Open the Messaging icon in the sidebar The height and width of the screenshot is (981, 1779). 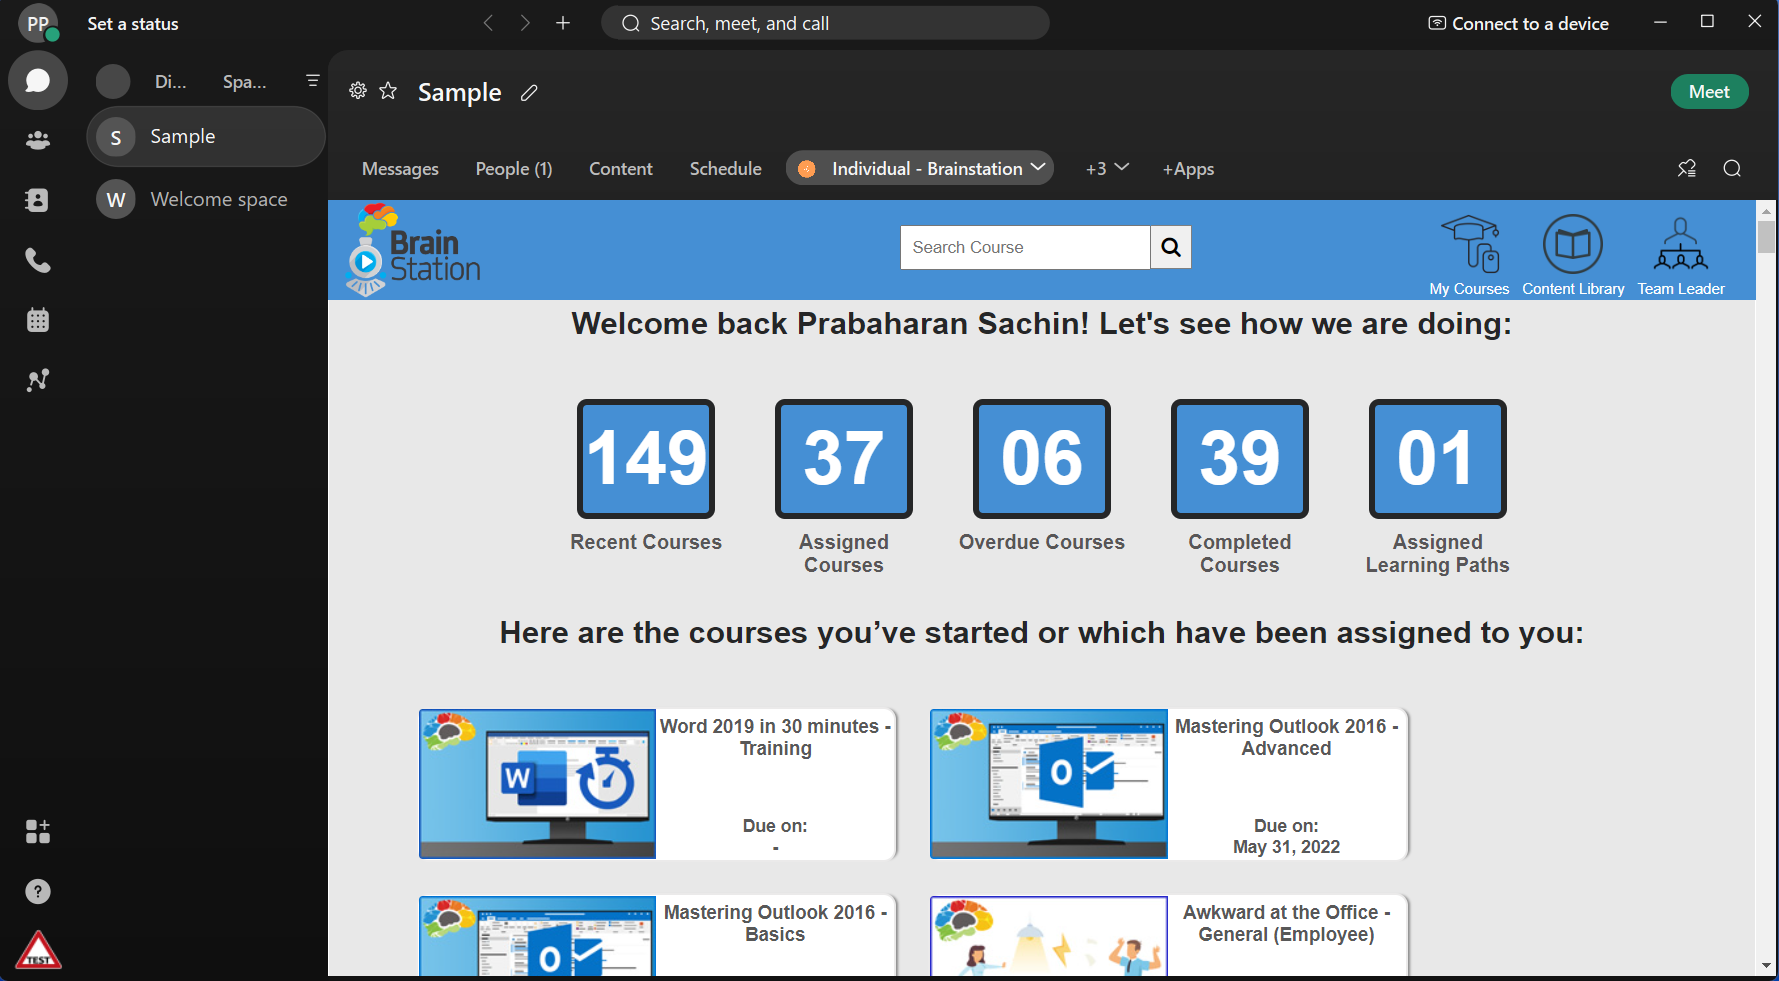[38, 81]
